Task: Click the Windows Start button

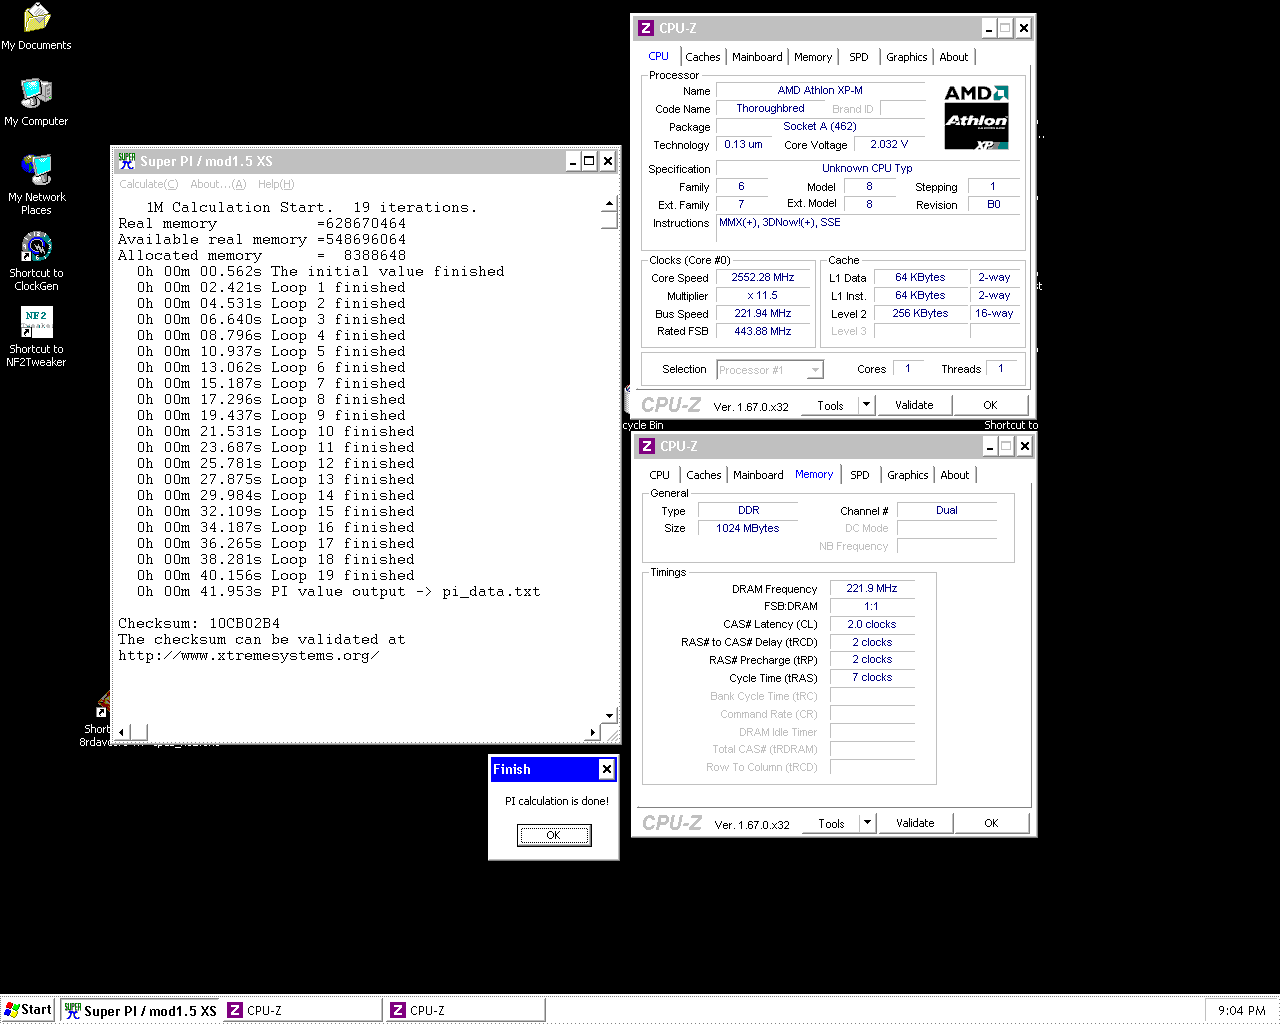Action: tap(28, 1010)
